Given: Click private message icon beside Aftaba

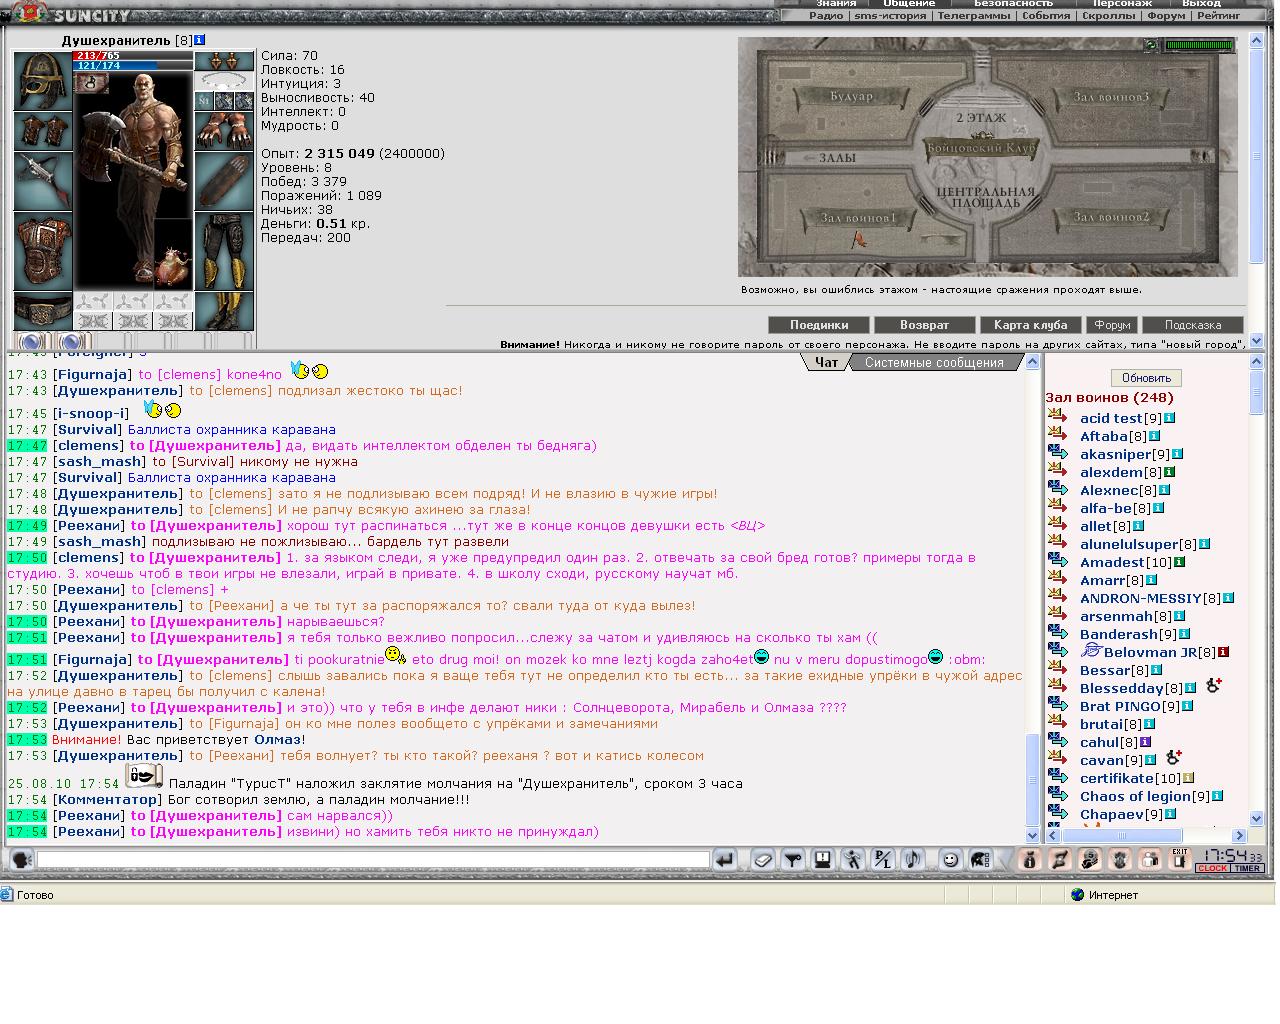Looking at the screenshot, I should (x=1057, y=435).
